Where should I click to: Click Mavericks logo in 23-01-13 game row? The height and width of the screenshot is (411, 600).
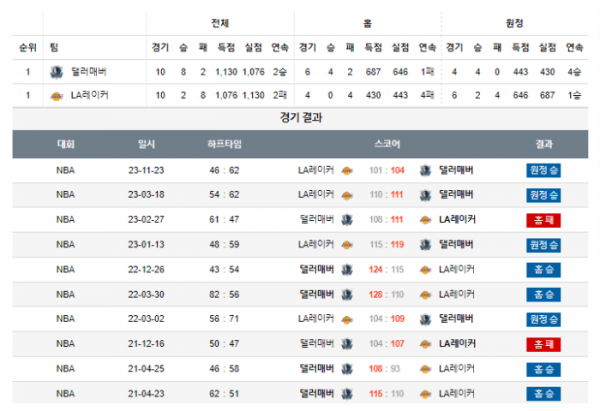[x=426, y=245]
